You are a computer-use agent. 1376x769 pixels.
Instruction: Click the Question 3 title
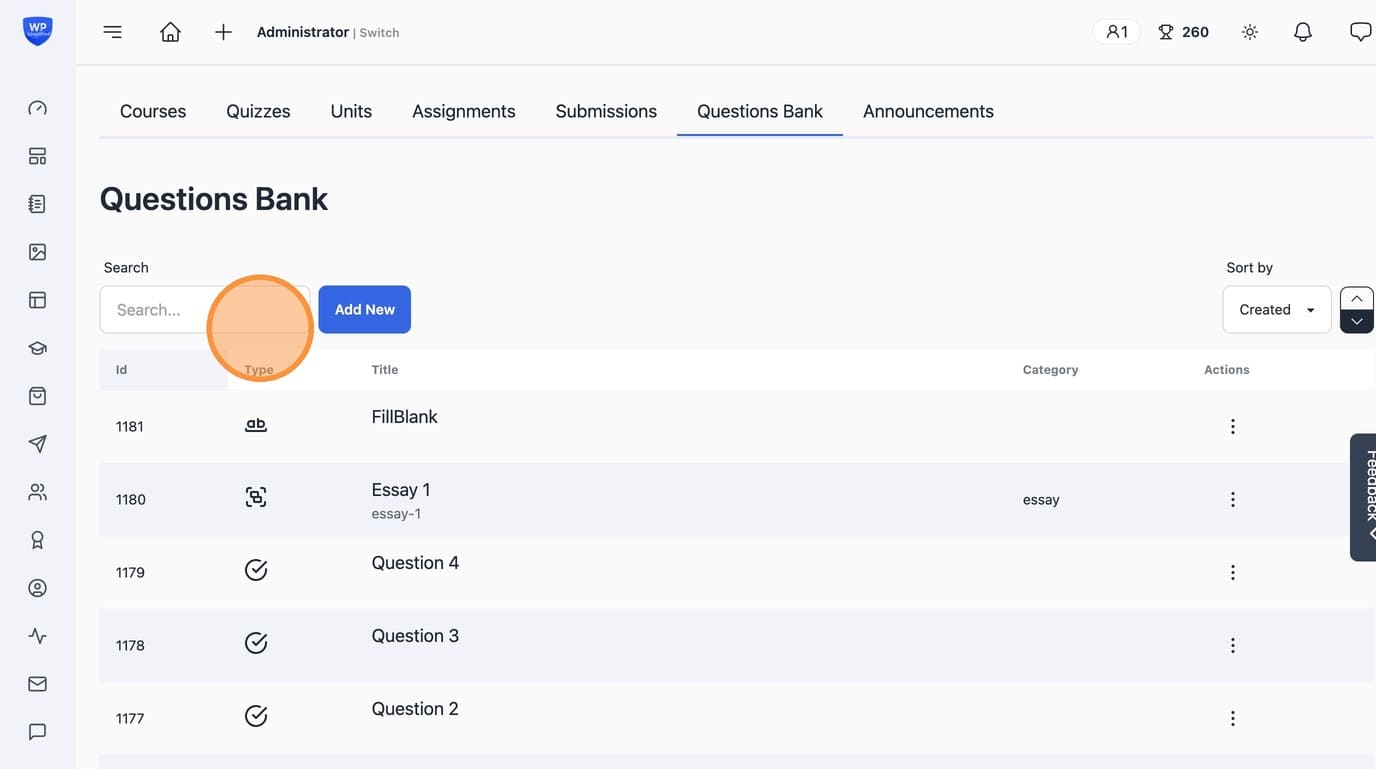pos(415,636)
